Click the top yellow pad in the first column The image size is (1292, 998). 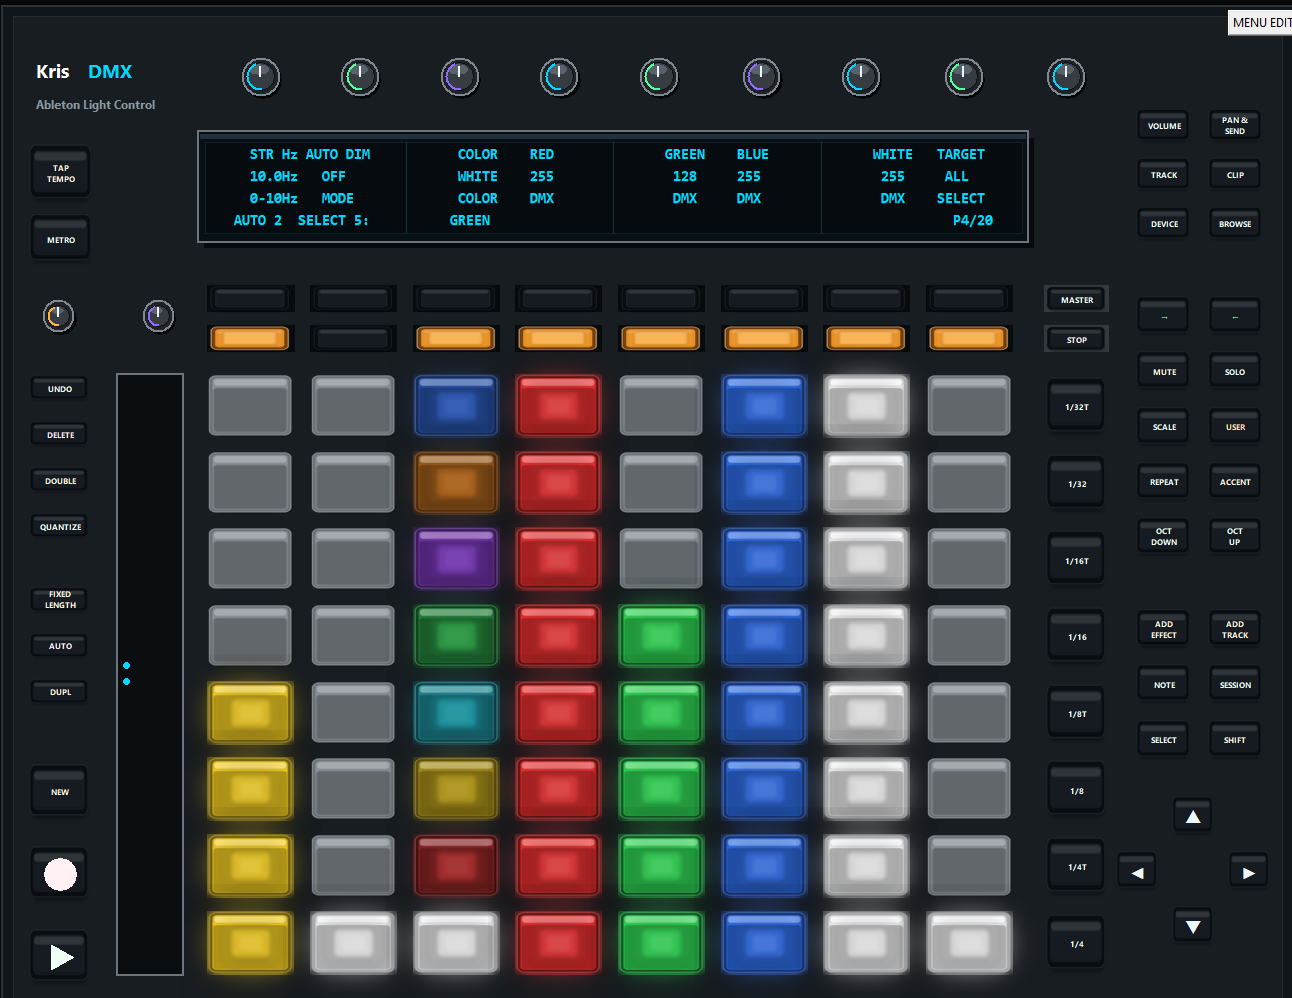tap(250, 713)
